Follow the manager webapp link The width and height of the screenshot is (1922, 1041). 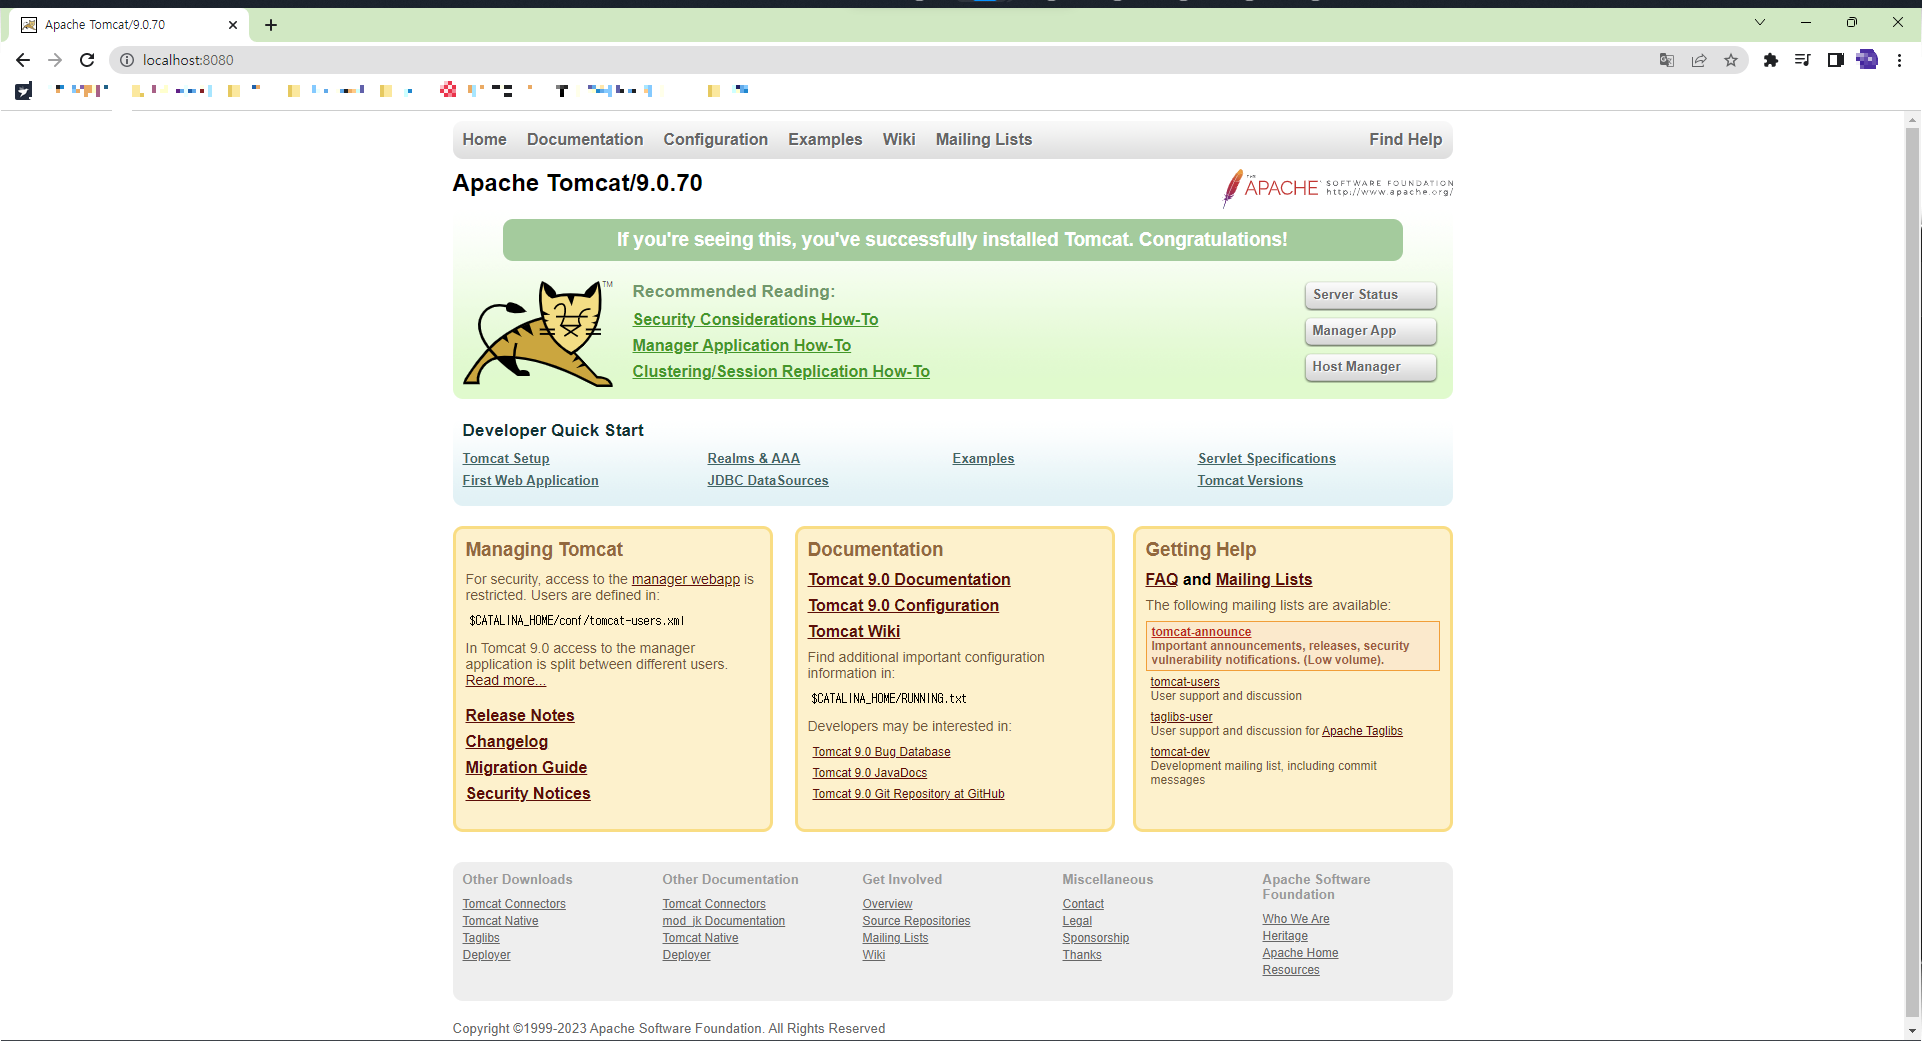[685, 579]
